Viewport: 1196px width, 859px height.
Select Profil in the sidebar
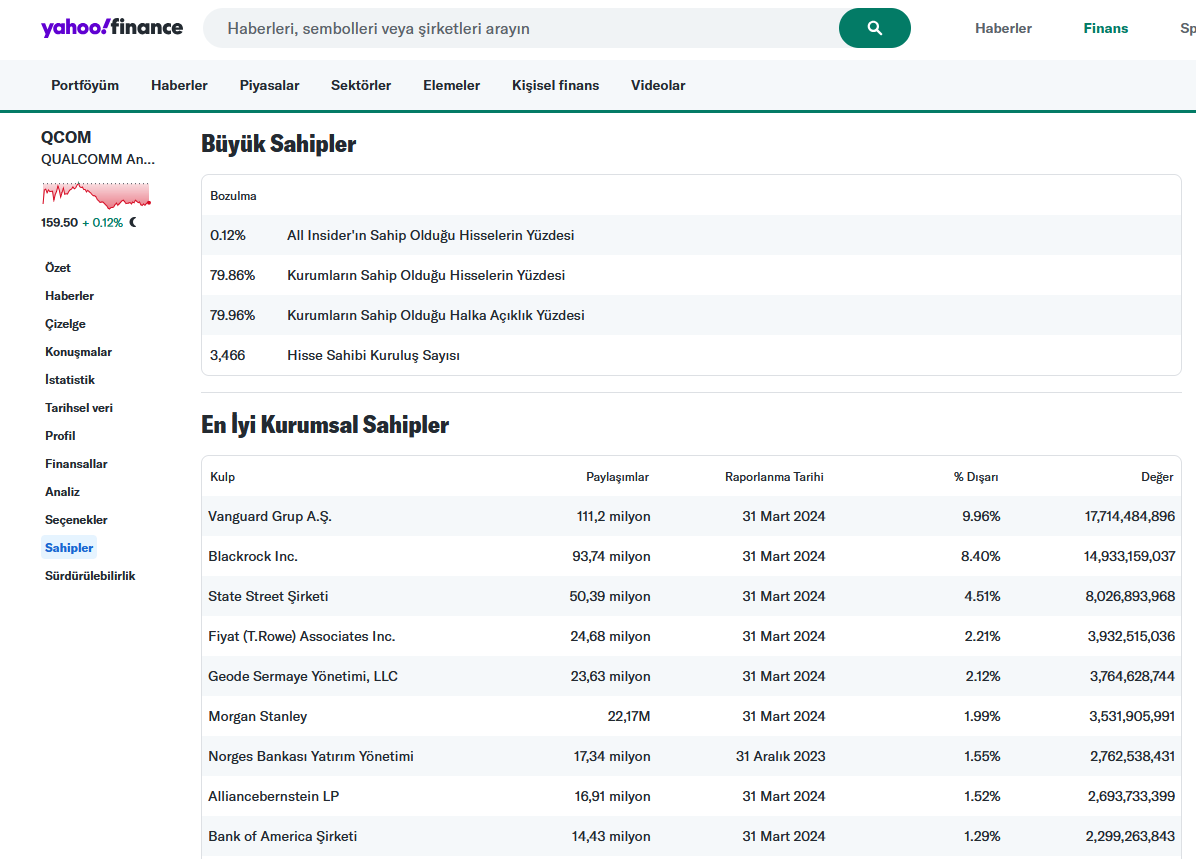coord(60,436)
